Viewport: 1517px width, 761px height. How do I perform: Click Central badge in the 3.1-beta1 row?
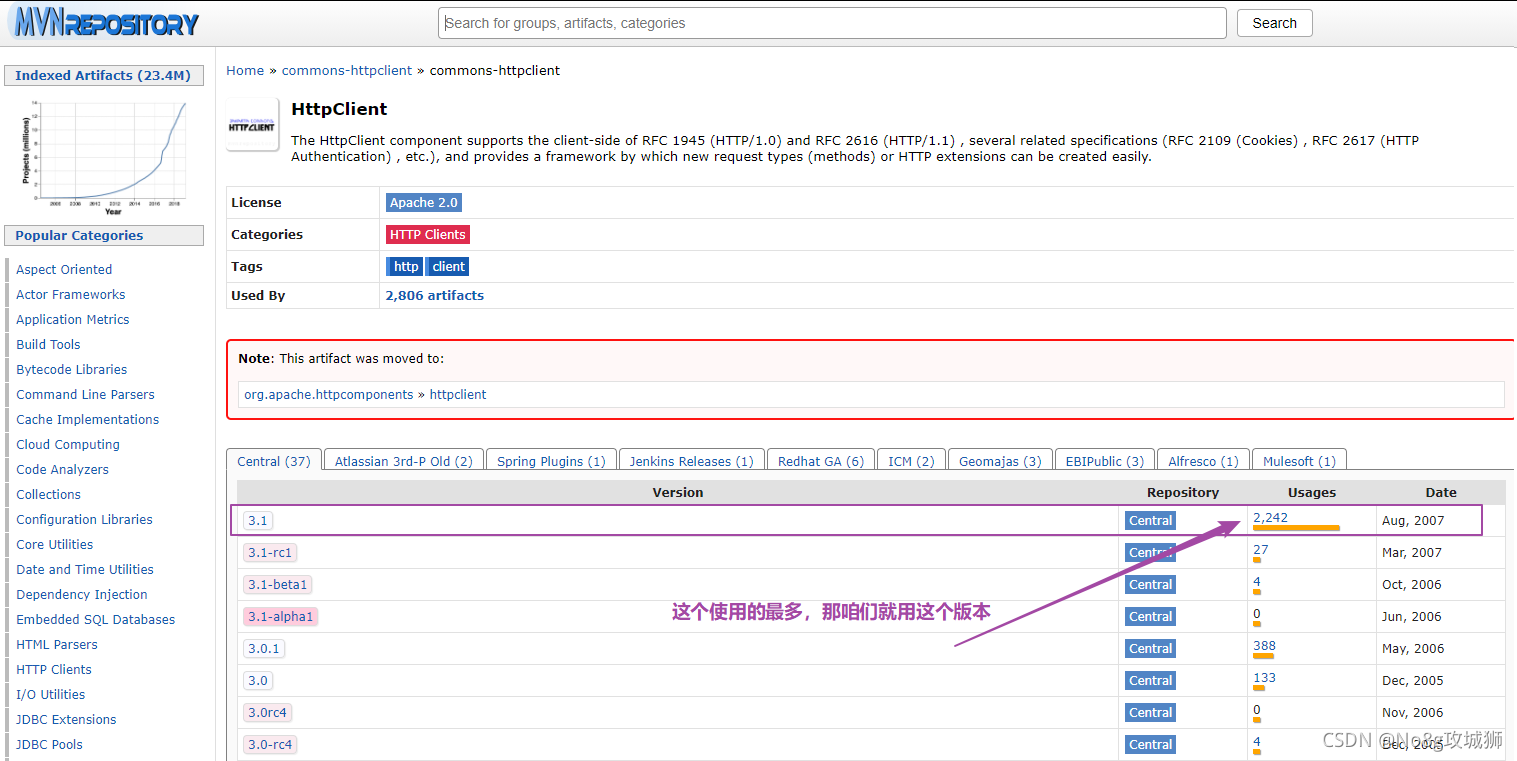tap(1150, 584)
